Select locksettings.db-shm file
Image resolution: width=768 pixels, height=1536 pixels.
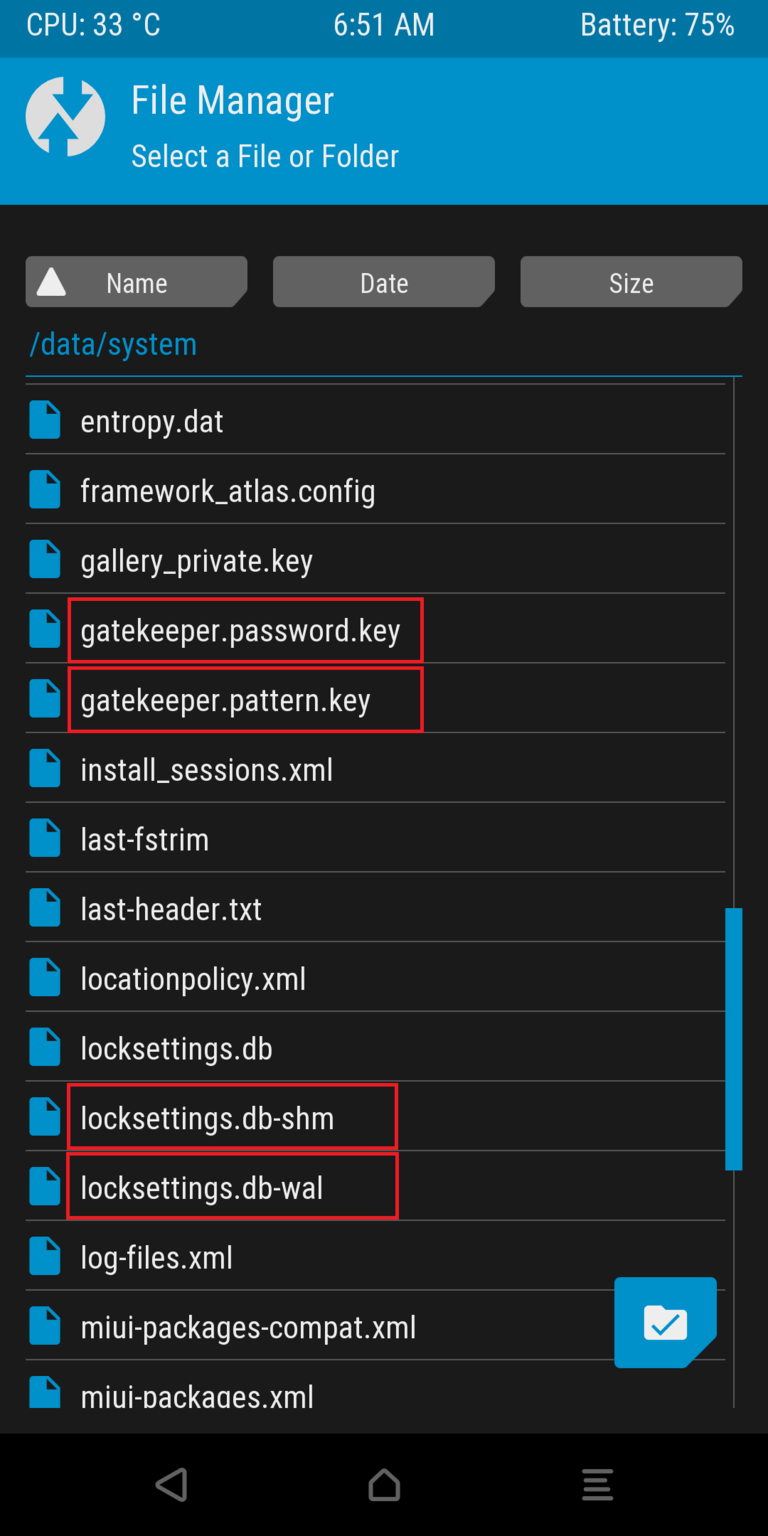pos(208,1118)
